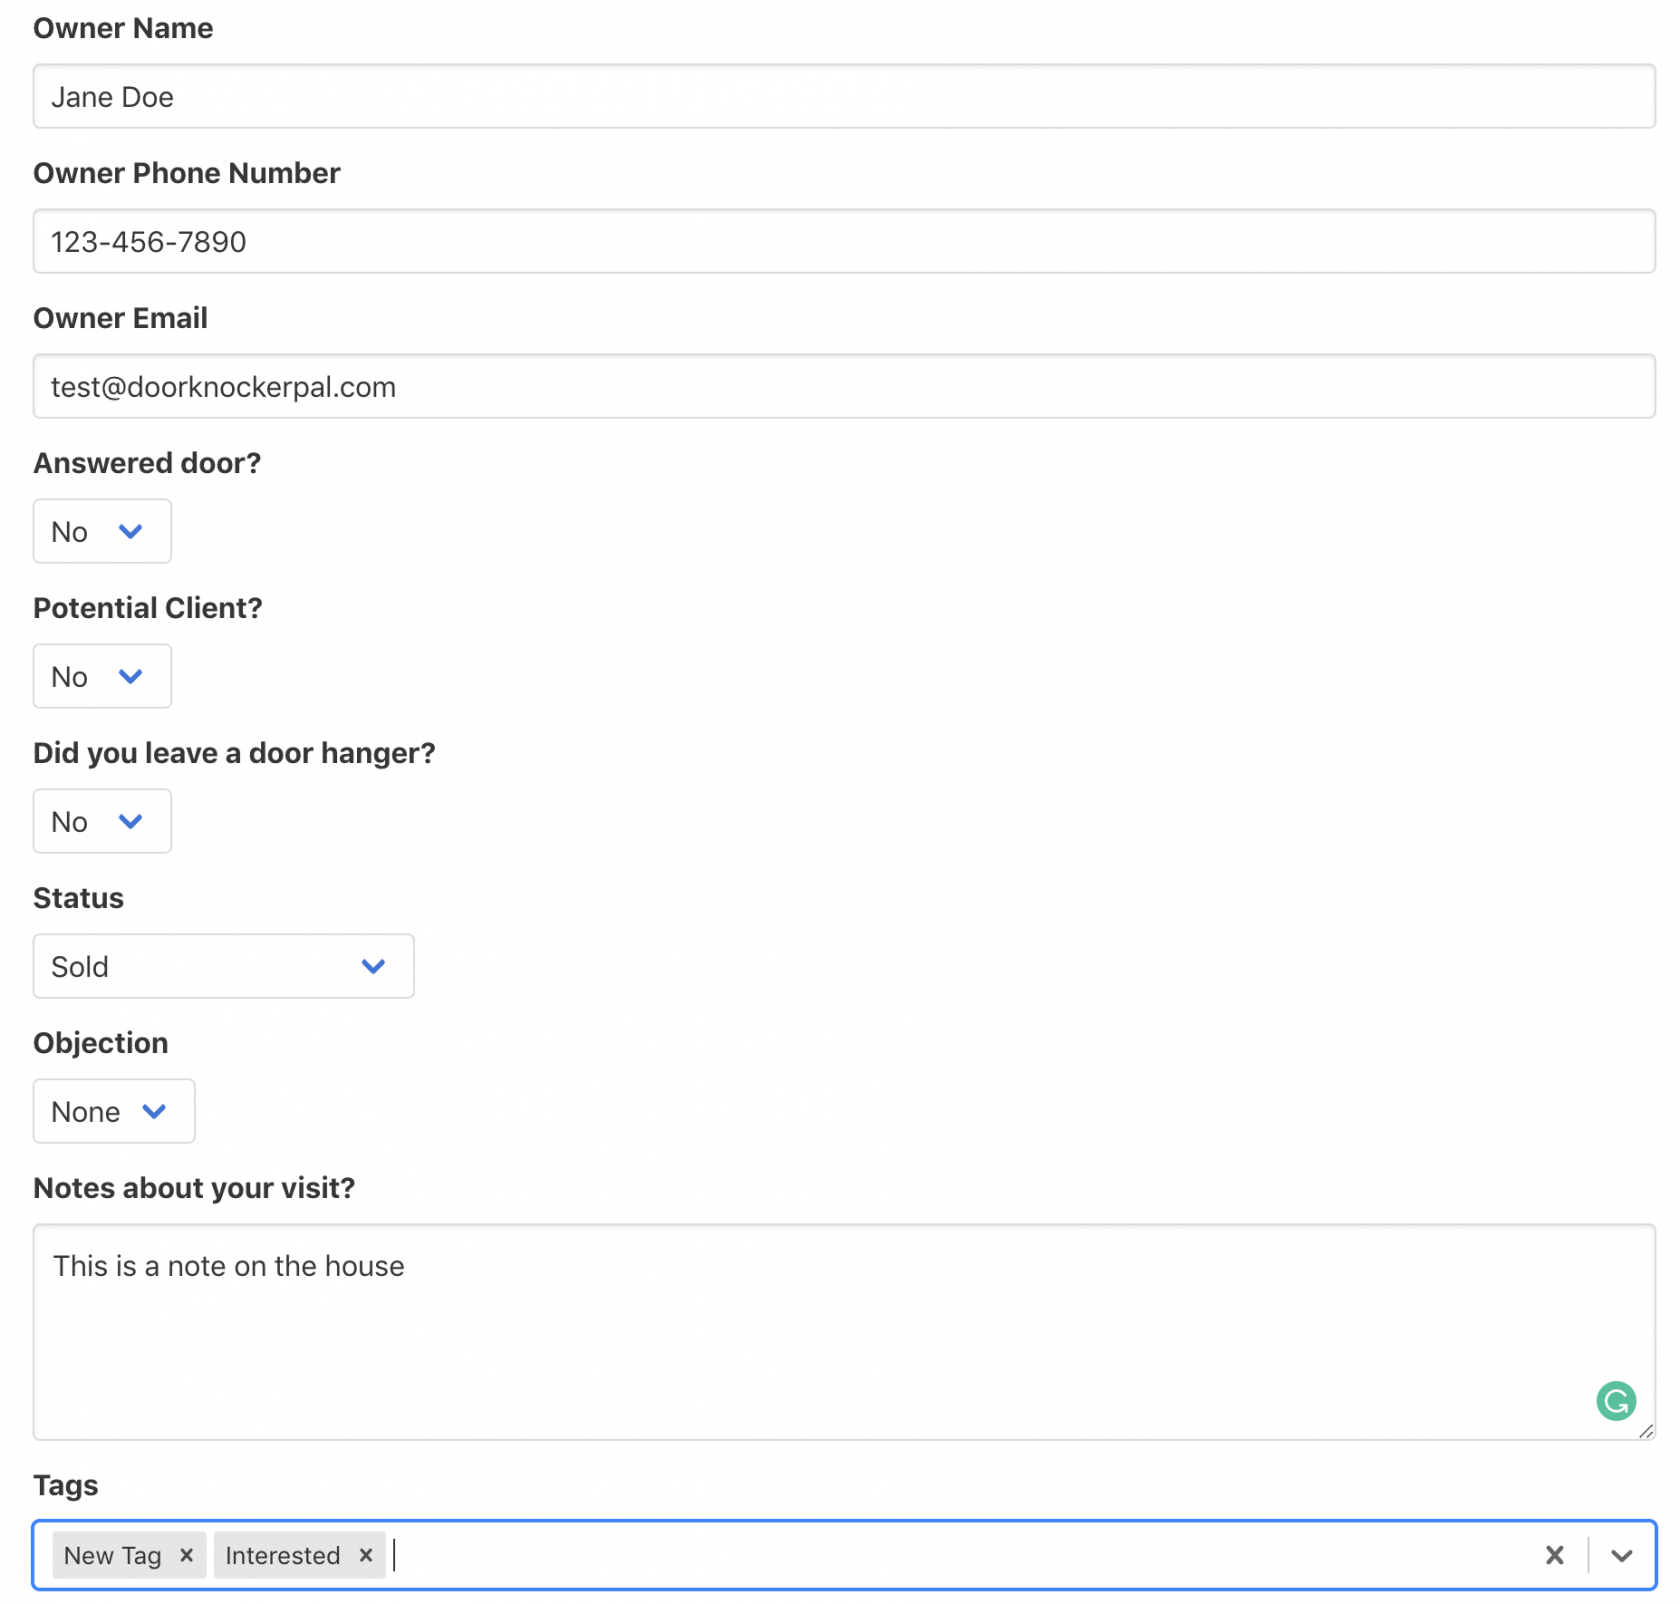
Task: Focus the Owner Phone Number field
Action: coord(843,242)
